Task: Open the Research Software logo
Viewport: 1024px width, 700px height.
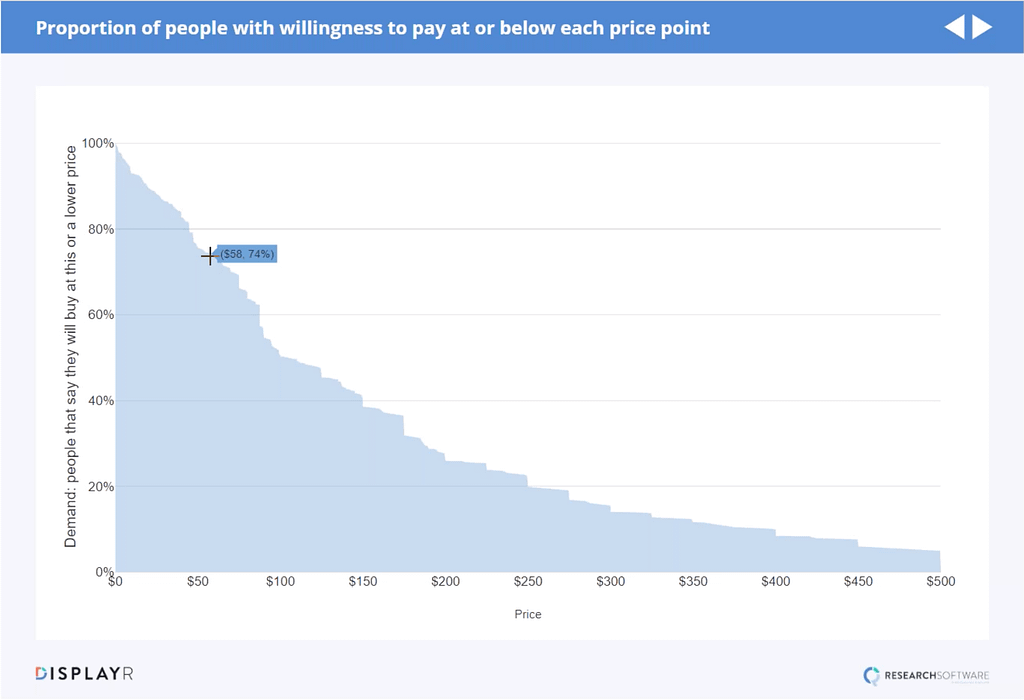Action: [926, 676]
